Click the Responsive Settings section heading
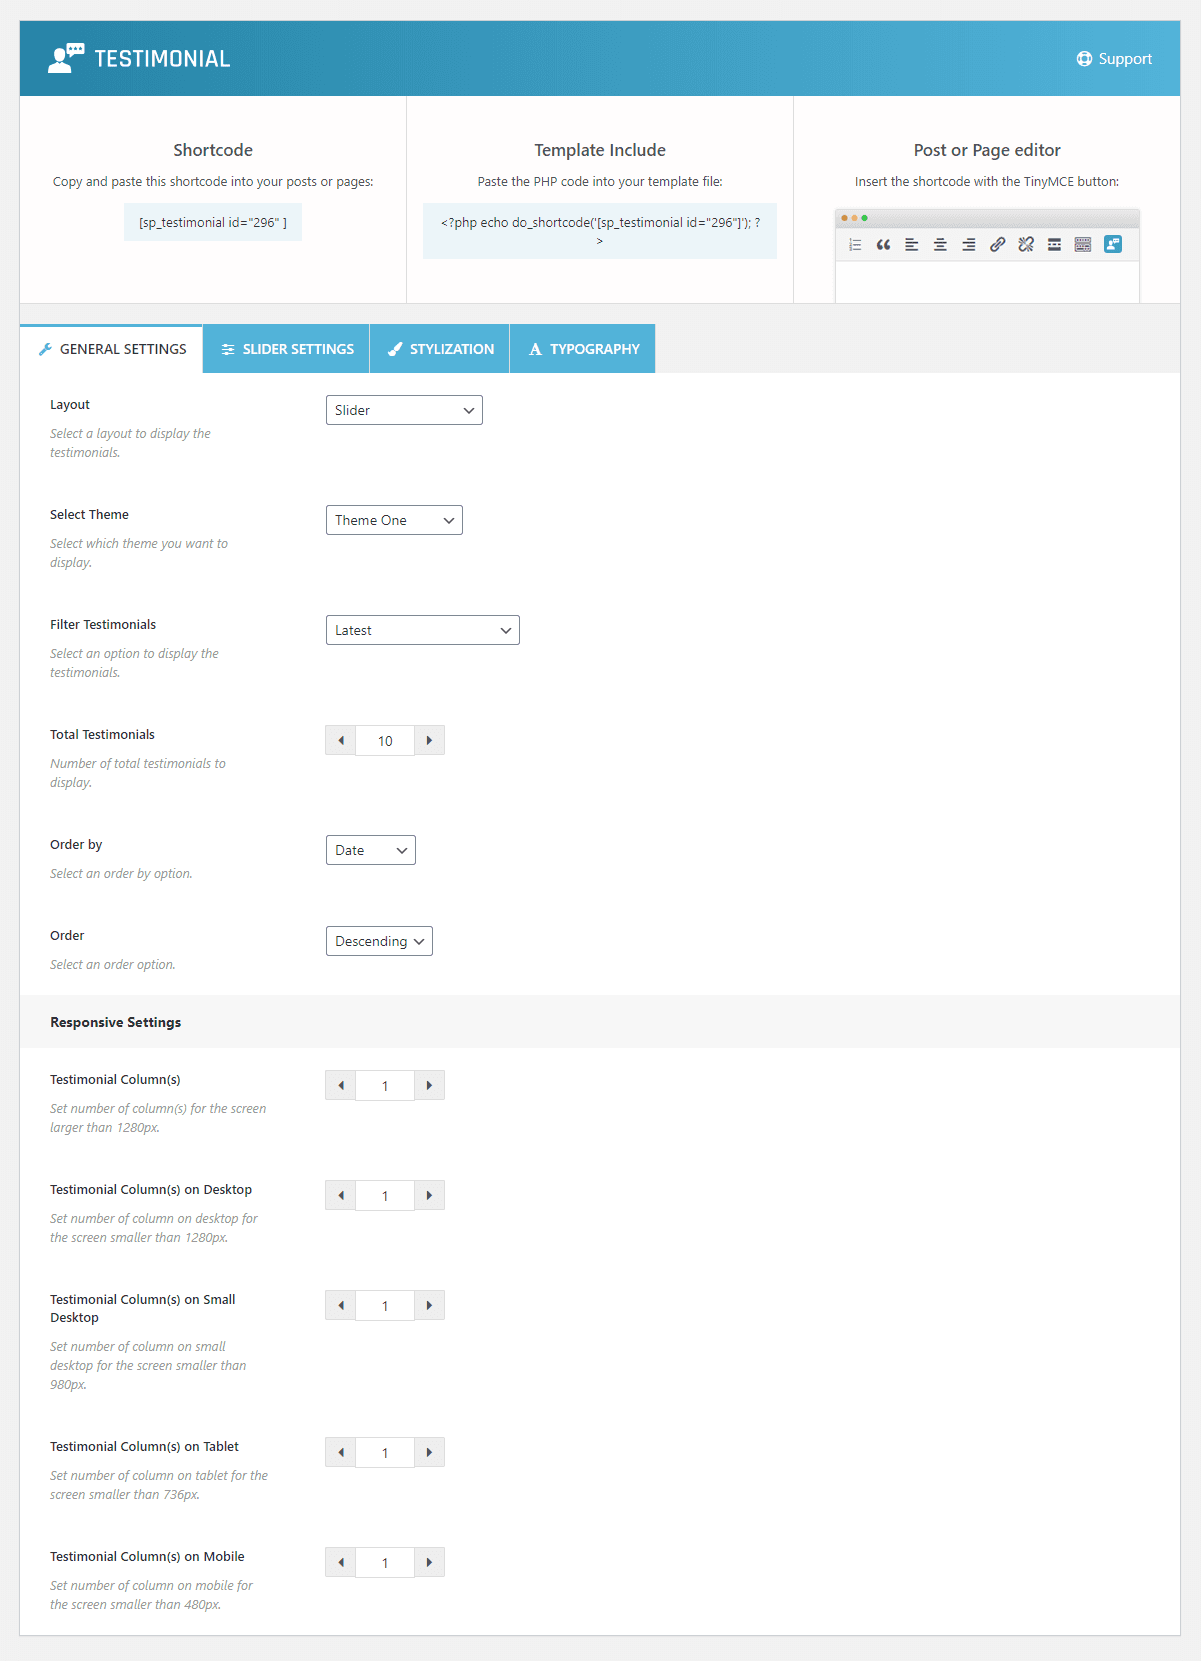This screenshot has width=1201, height=1661. pos(116,1022)
